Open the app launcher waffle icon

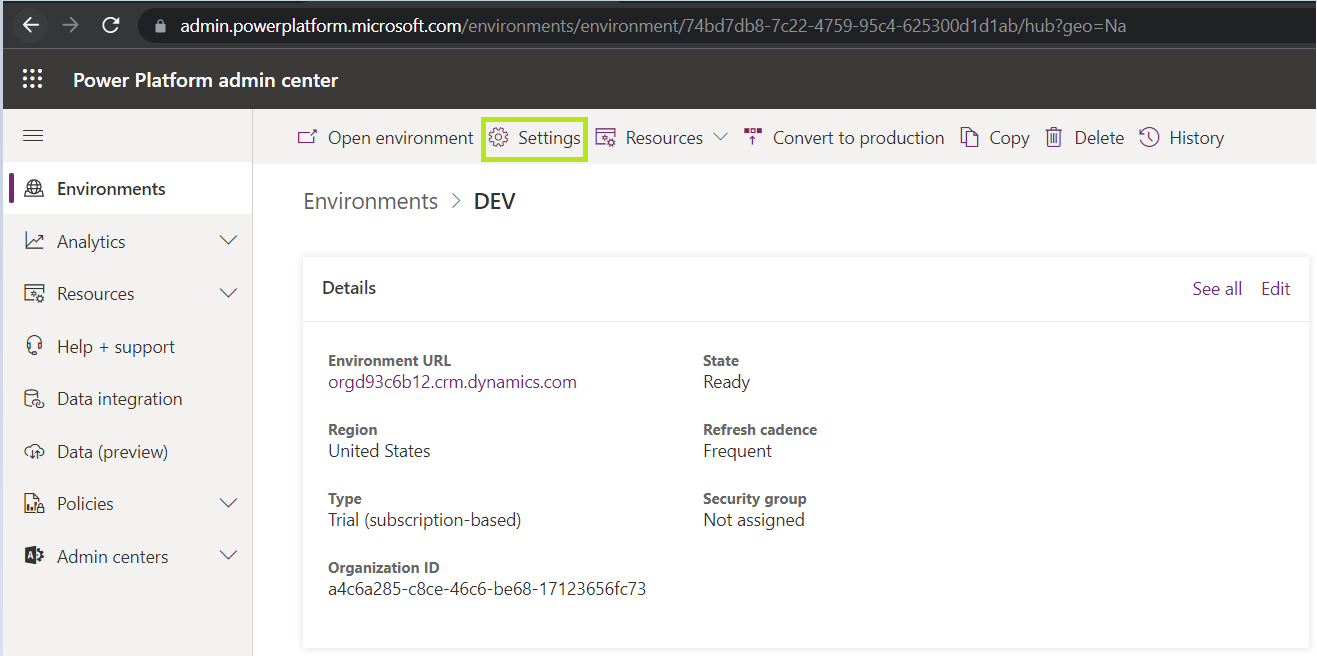(33, 80)
